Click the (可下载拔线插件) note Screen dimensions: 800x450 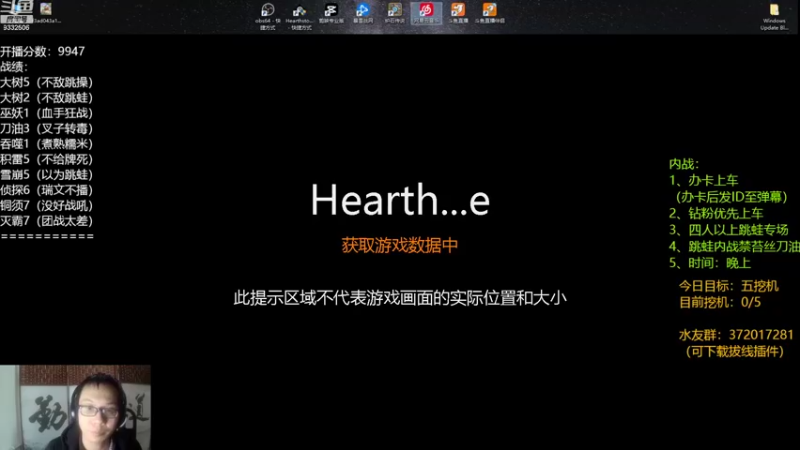click(735, 352)
